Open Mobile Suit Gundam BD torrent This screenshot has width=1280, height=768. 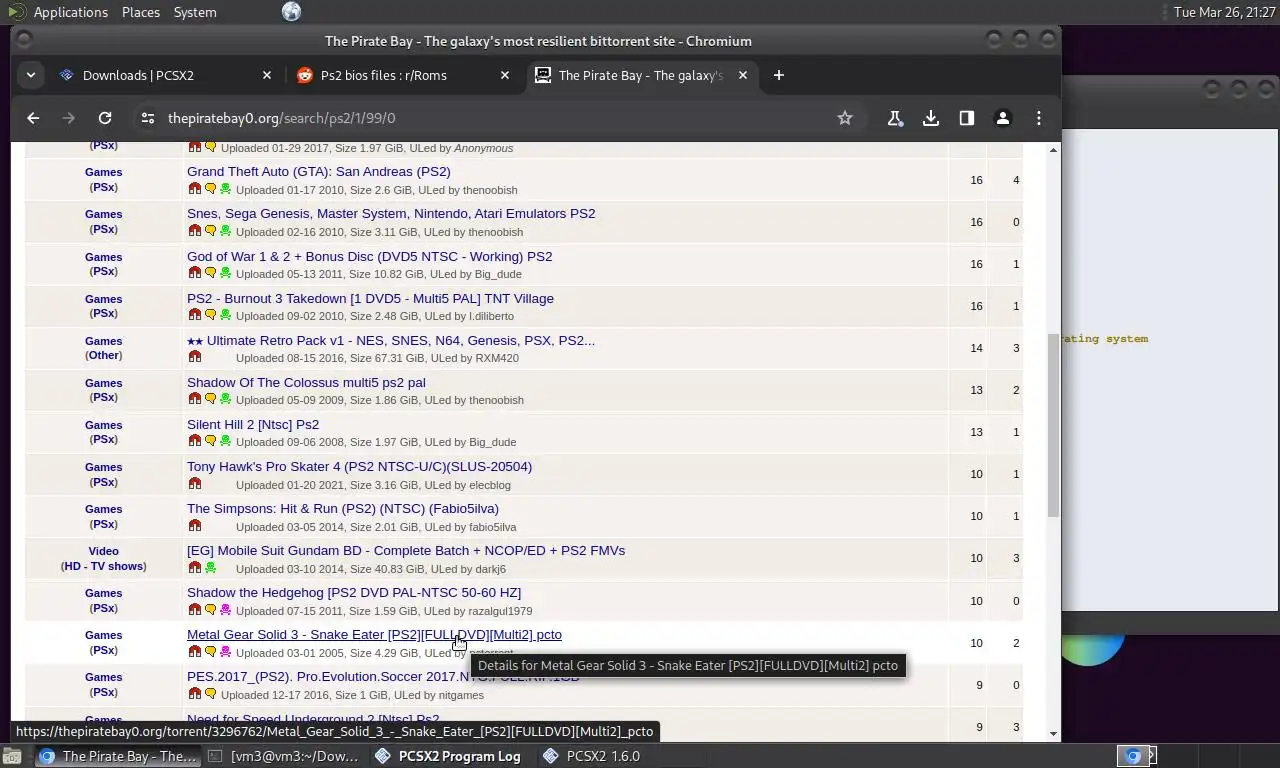pyautogui.click(x=406, y=550)
